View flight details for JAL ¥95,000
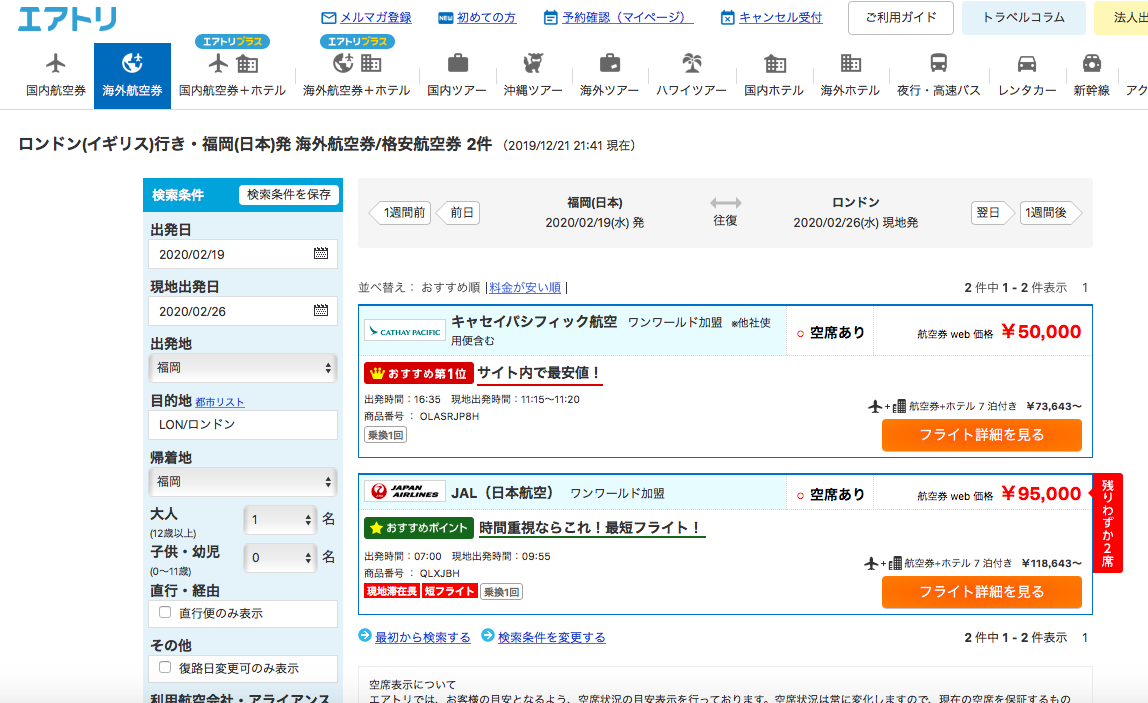 point(982,592)
